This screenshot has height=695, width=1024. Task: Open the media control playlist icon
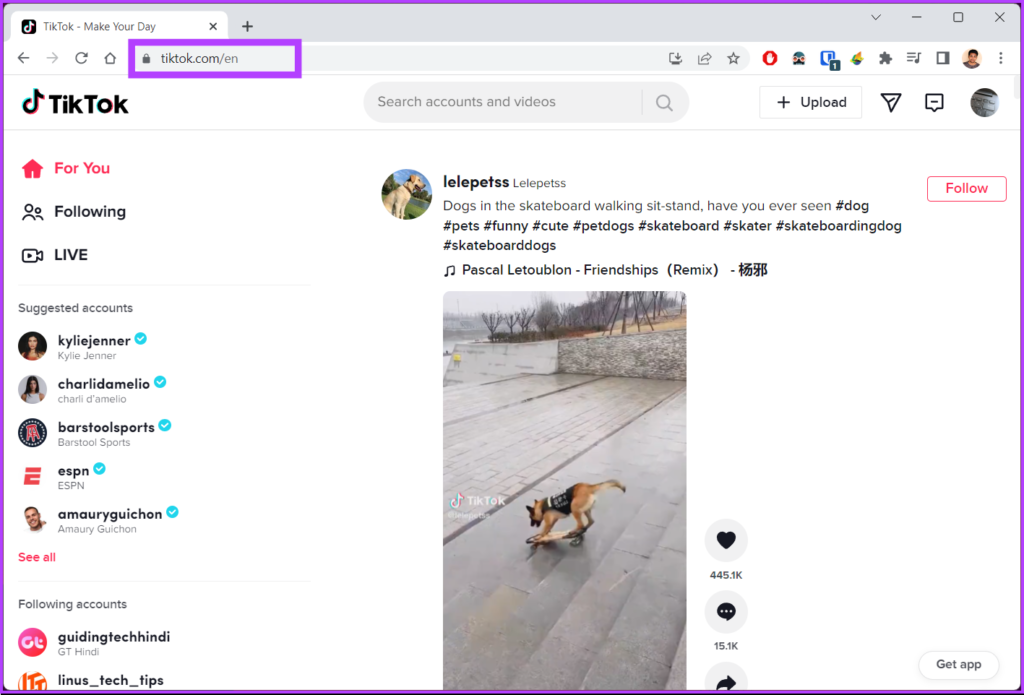(x=914, y=58)
